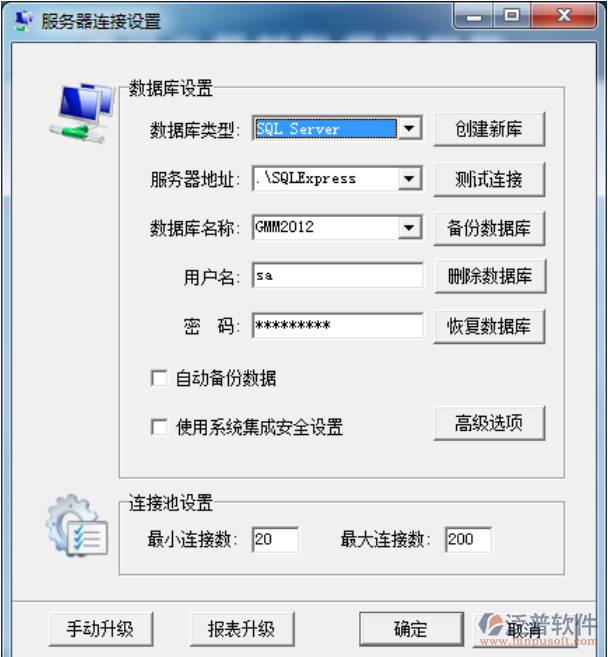Open the 数据库类型 dropdown arrow
The height and width of the screenshot is (657, 608).
point(409,129)
